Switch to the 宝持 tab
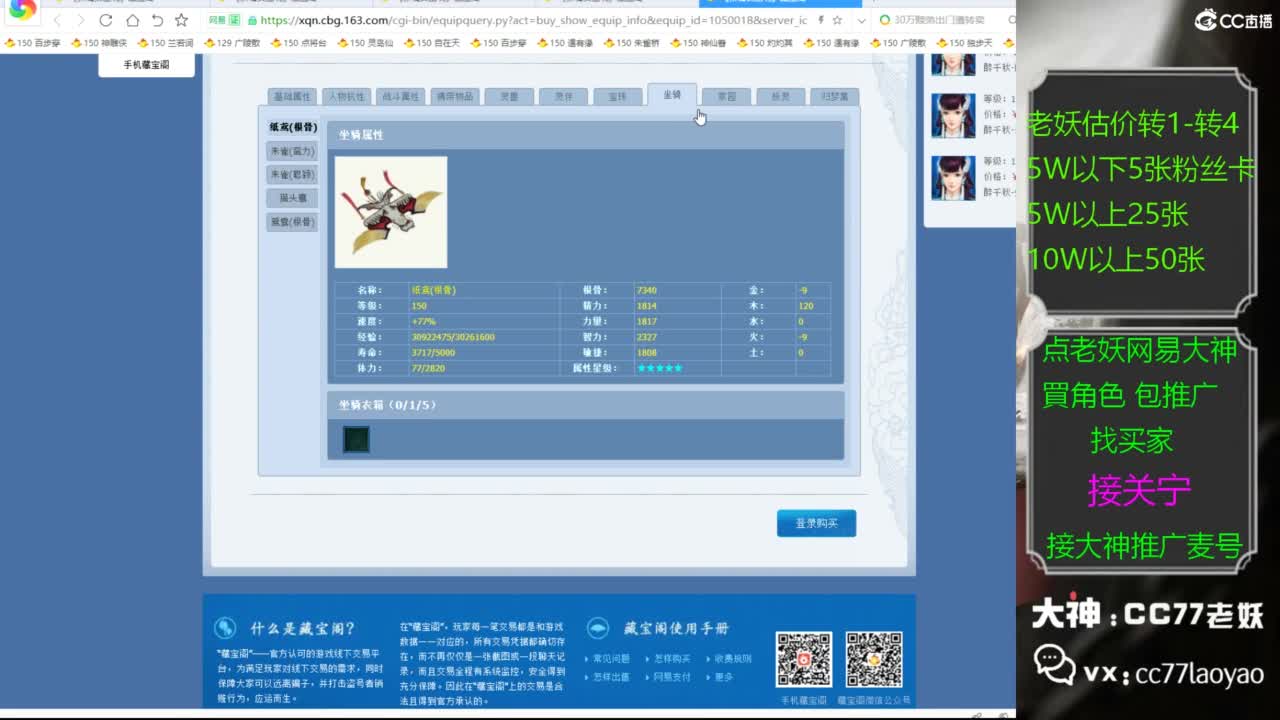This screenshot has width=1280, height=720. [617, 97]
